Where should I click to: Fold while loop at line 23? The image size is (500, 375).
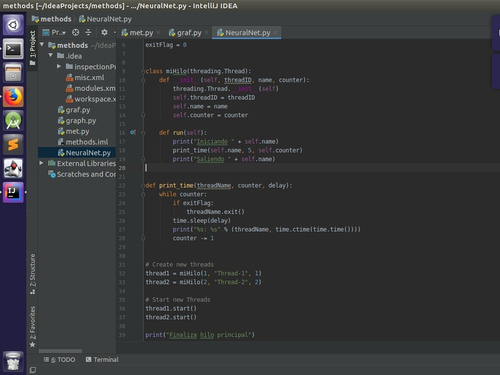tap(143, 194)
